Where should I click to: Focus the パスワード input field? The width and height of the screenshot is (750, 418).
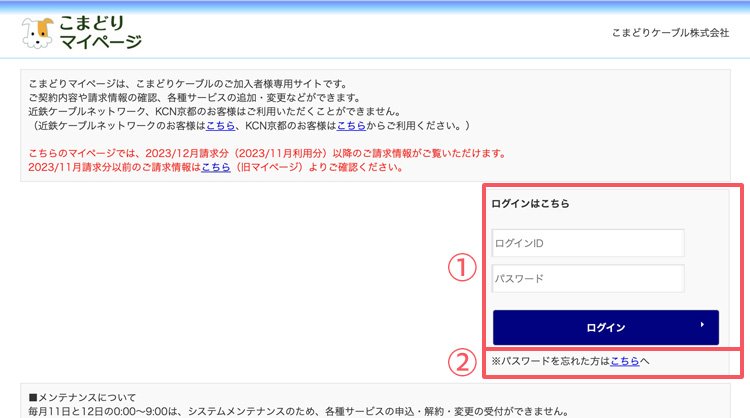pyautogui.click(x=588, y=278)
